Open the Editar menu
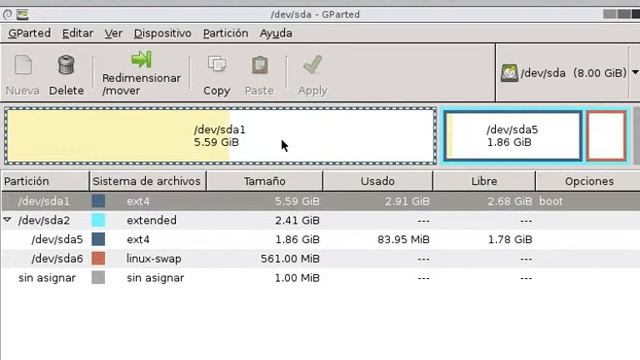The width and height of the screenshot is (640, 360). [x=78, y=33]
